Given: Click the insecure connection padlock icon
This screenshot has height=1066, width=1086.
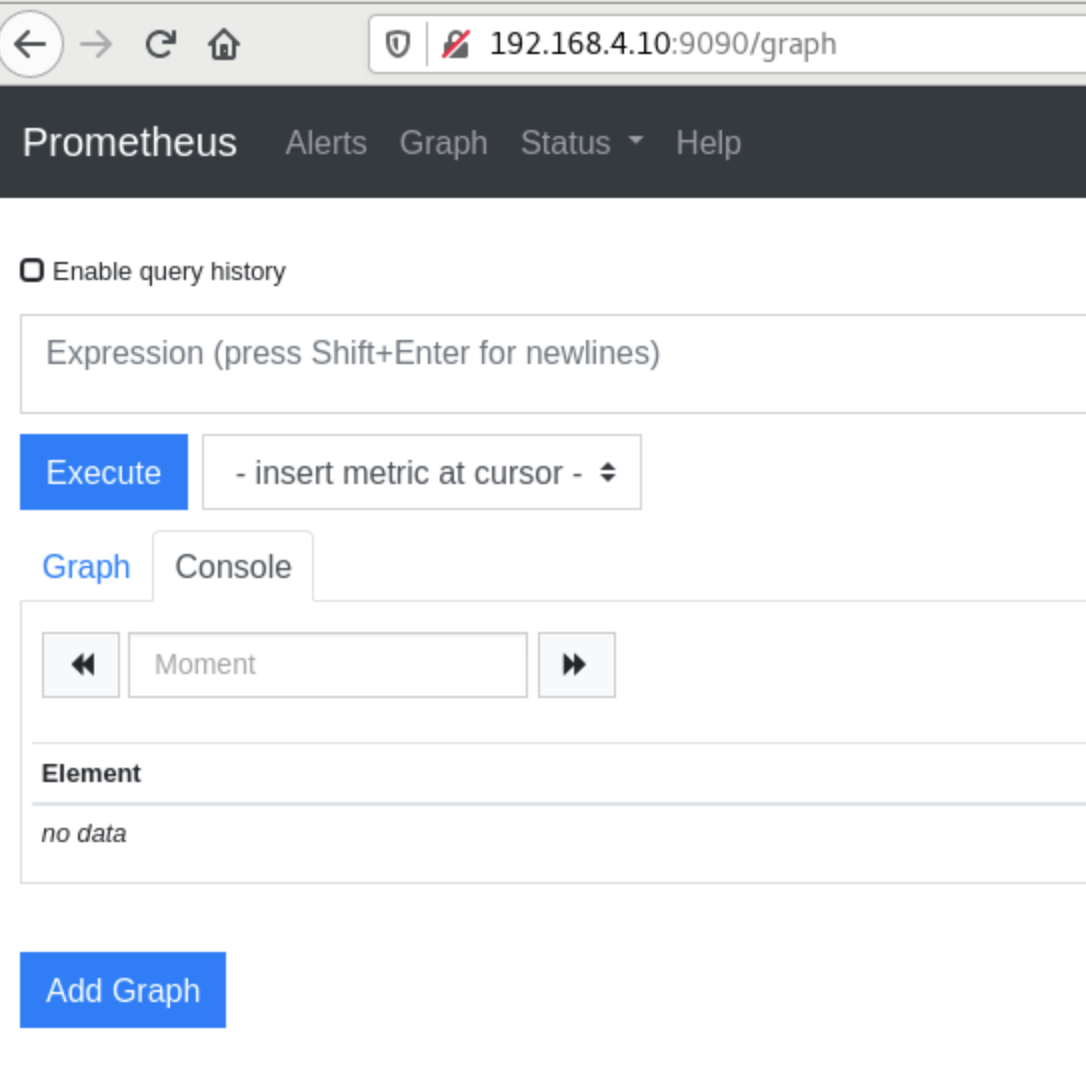Looking at the screenshot, I should [456, 44].
